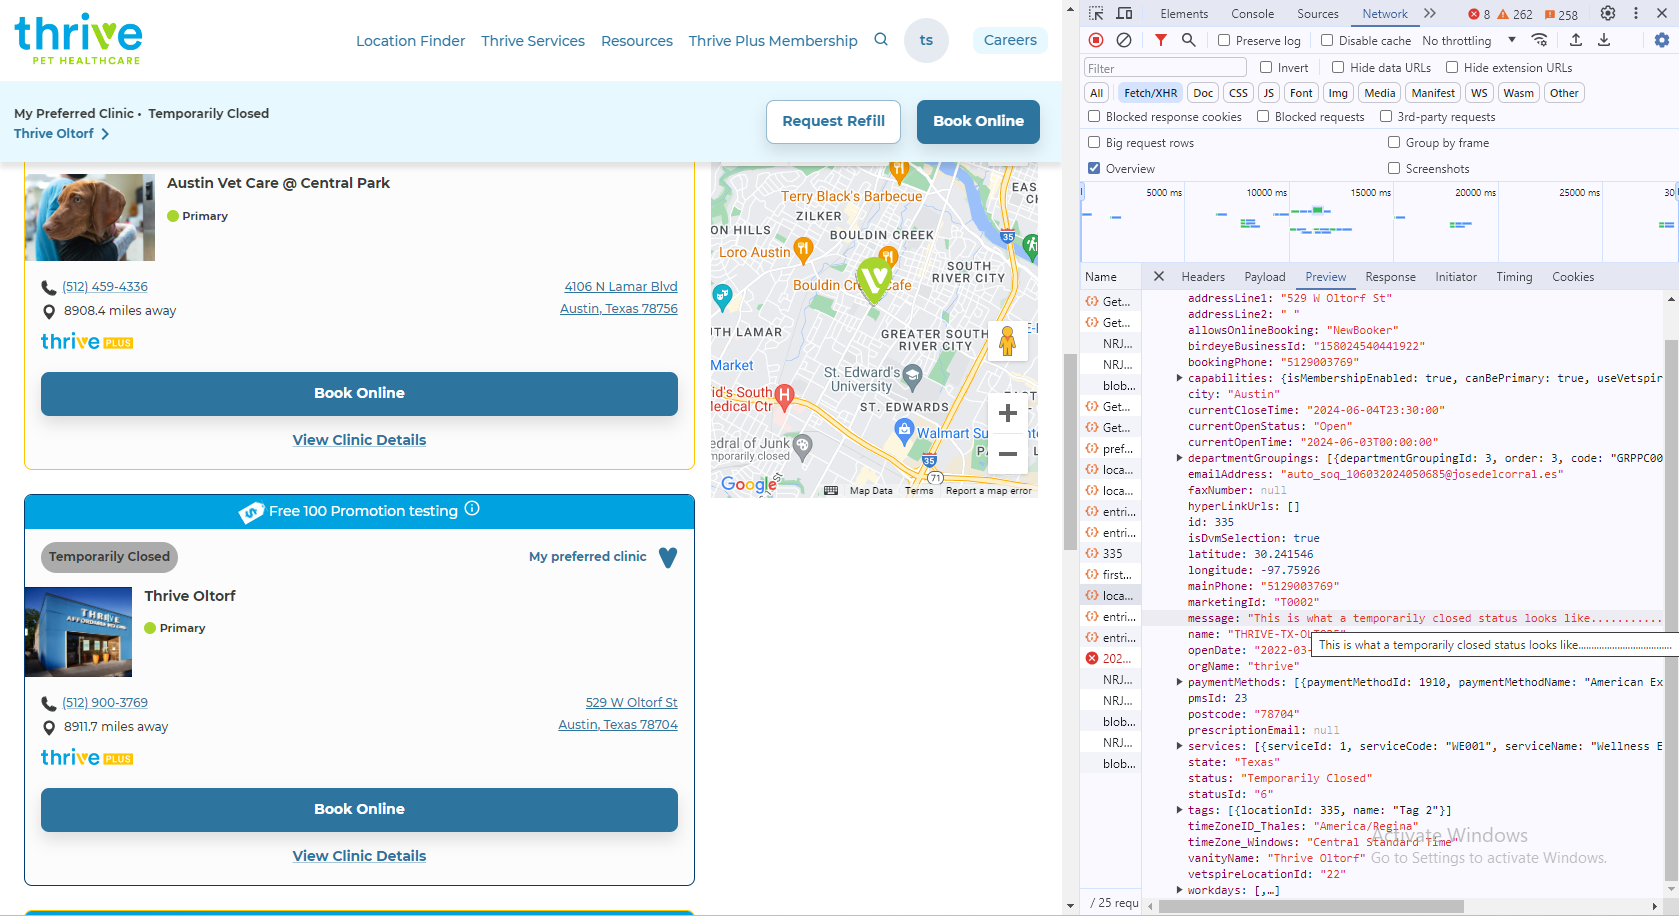Viewport: 1679px width, 916px height.
Task: Click the export HAR download icon
Action: point(1604,40)
